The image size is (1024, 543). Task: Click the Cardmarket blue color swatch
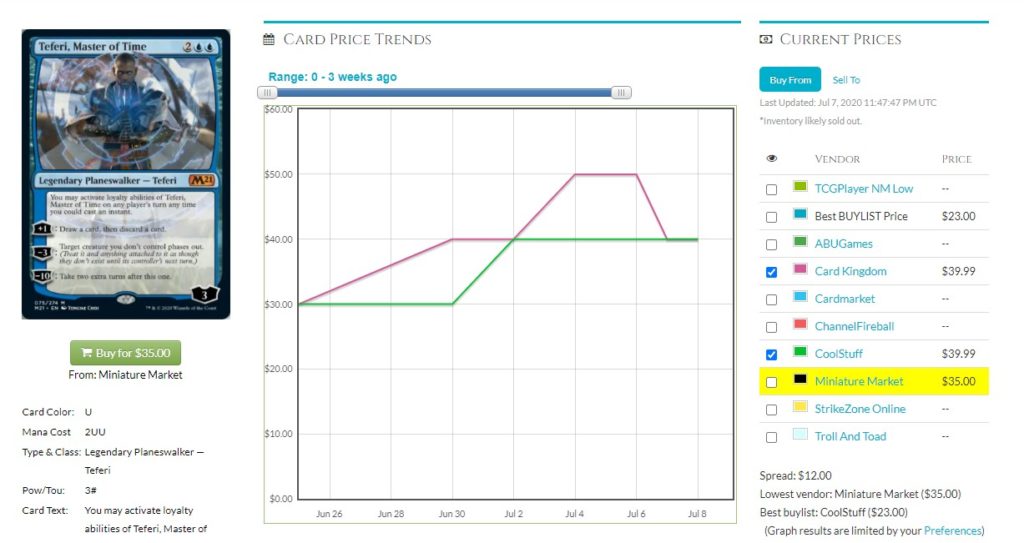[800, 296]
